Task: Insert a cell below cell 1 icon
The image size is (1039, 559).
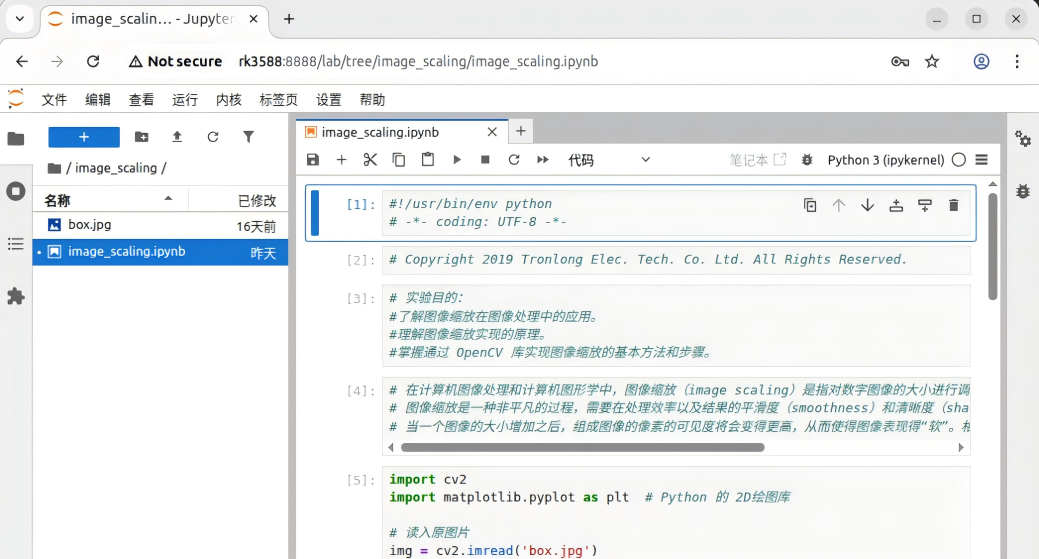Action: point(925,205)
